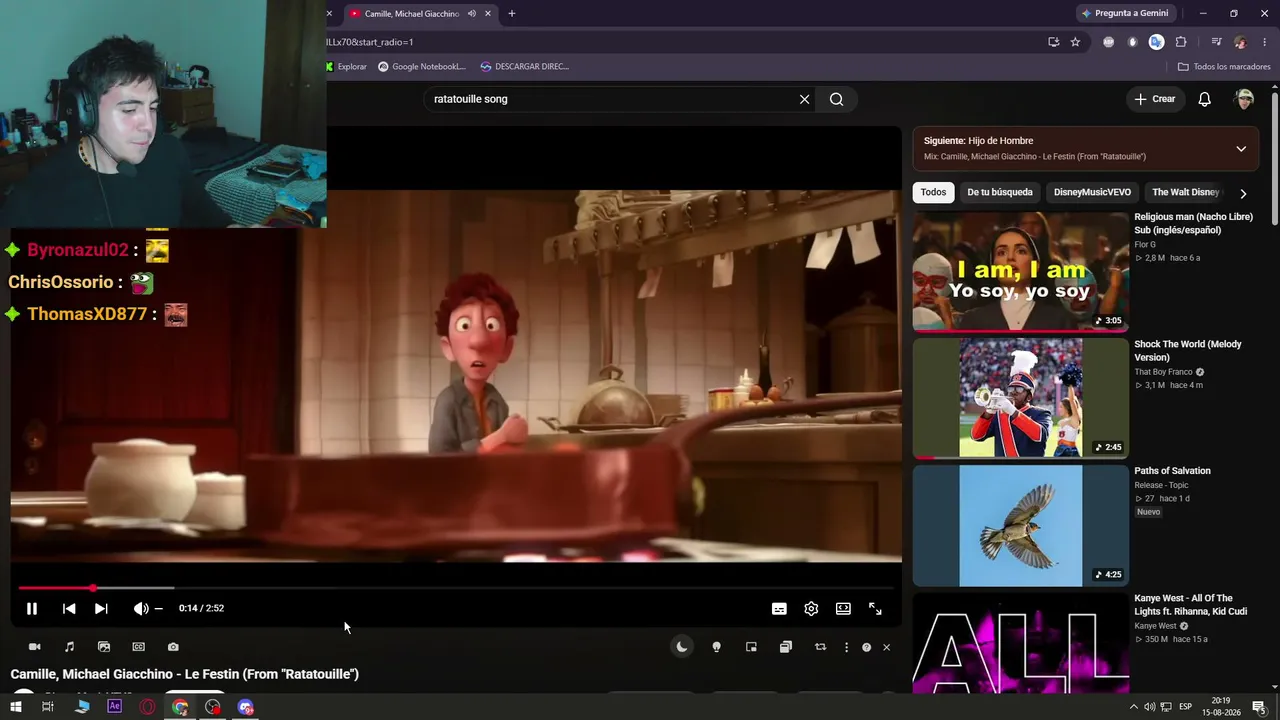1280x720 pixels.
Task: Mute the video player volume
Action: (140, 608)
